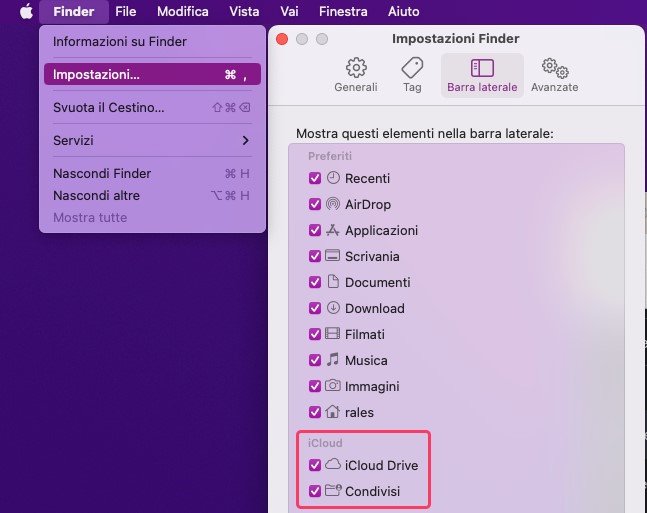The height and width of the screenshot is (513, 647).
Task: Uncheck the rales home checkbox
Action: click(315, 412)
